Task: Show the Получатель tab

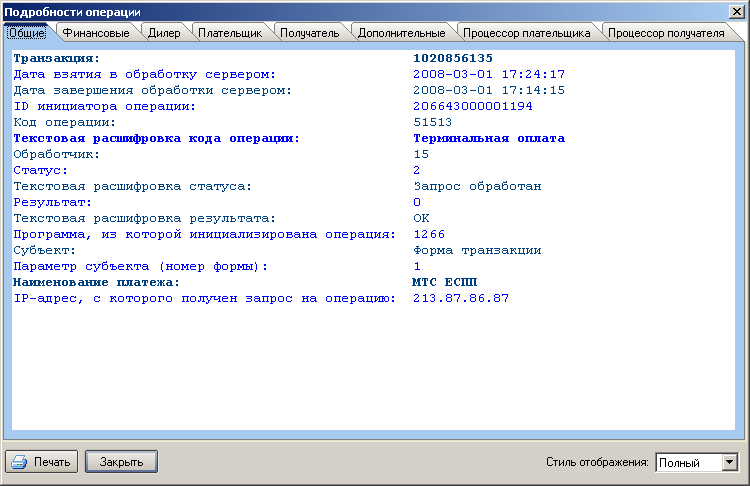Action: click(308, 33)
